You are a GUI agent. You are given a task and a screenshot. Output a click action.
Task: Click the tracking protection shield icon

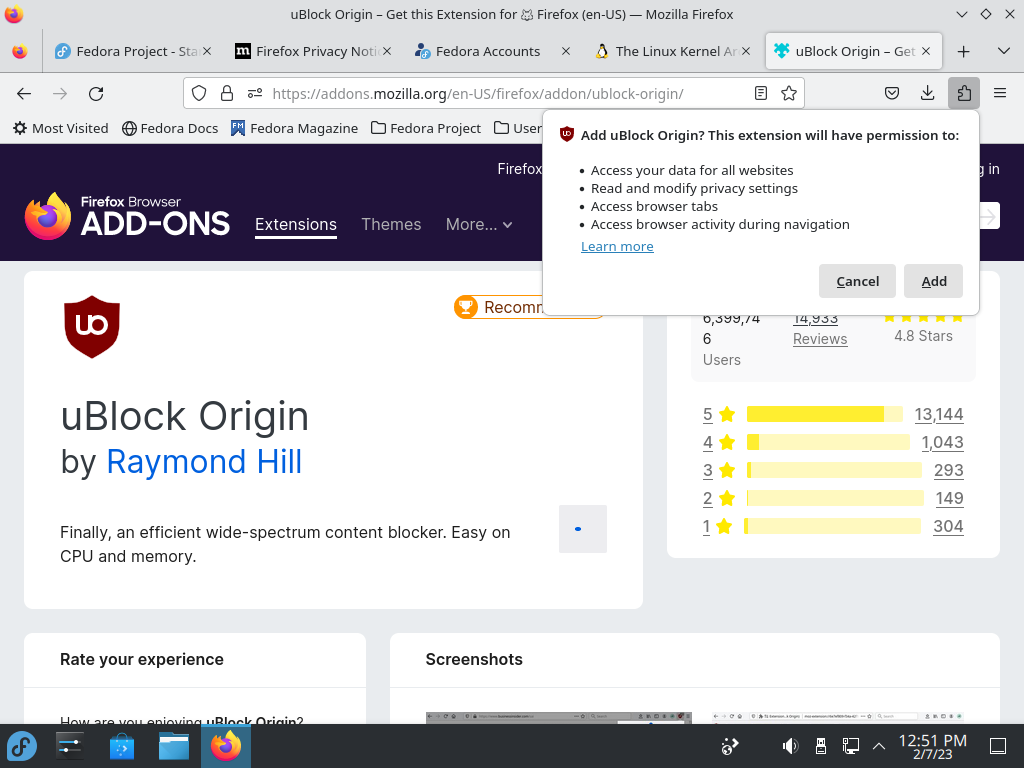click(199, 94)
